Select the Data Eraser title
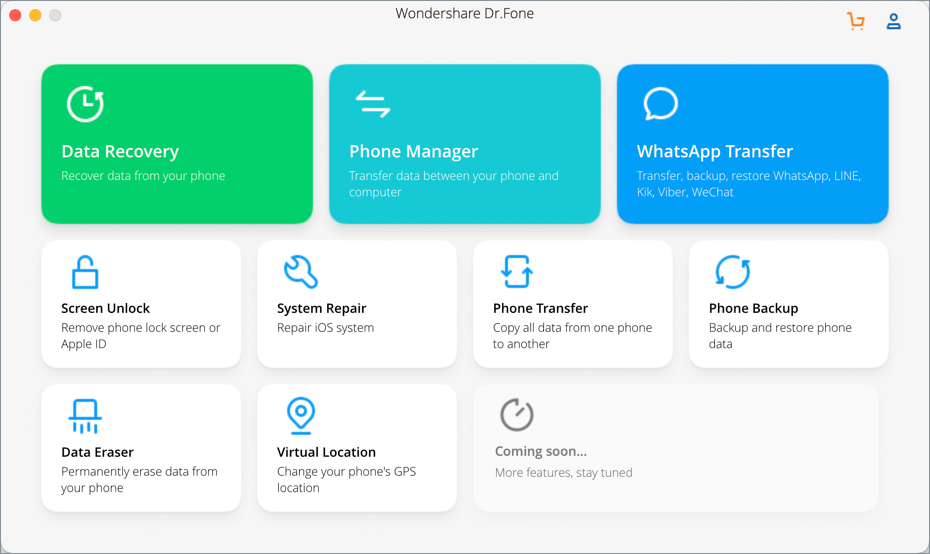Image resolution: width=930 pixels, height=554 pixels. pyautogui.click(x=97, y=453)
